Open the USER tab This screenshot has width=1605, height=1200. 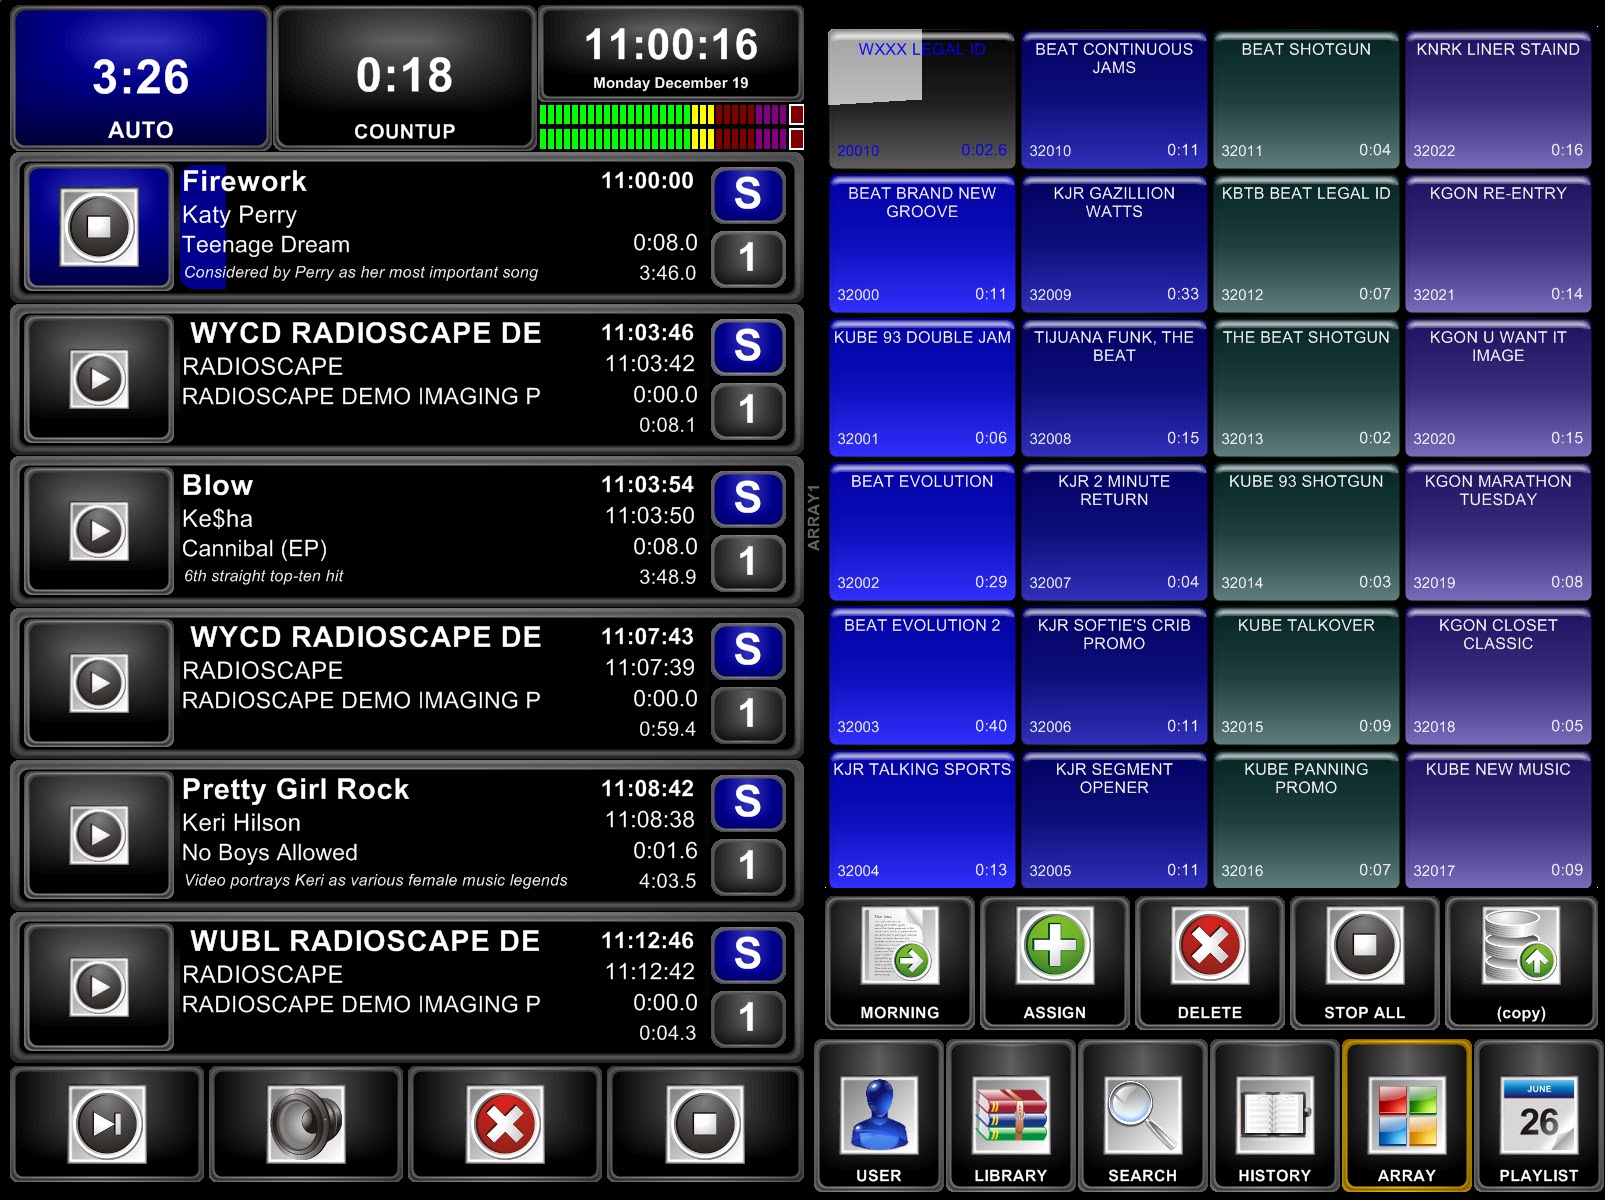[879, 1116]
